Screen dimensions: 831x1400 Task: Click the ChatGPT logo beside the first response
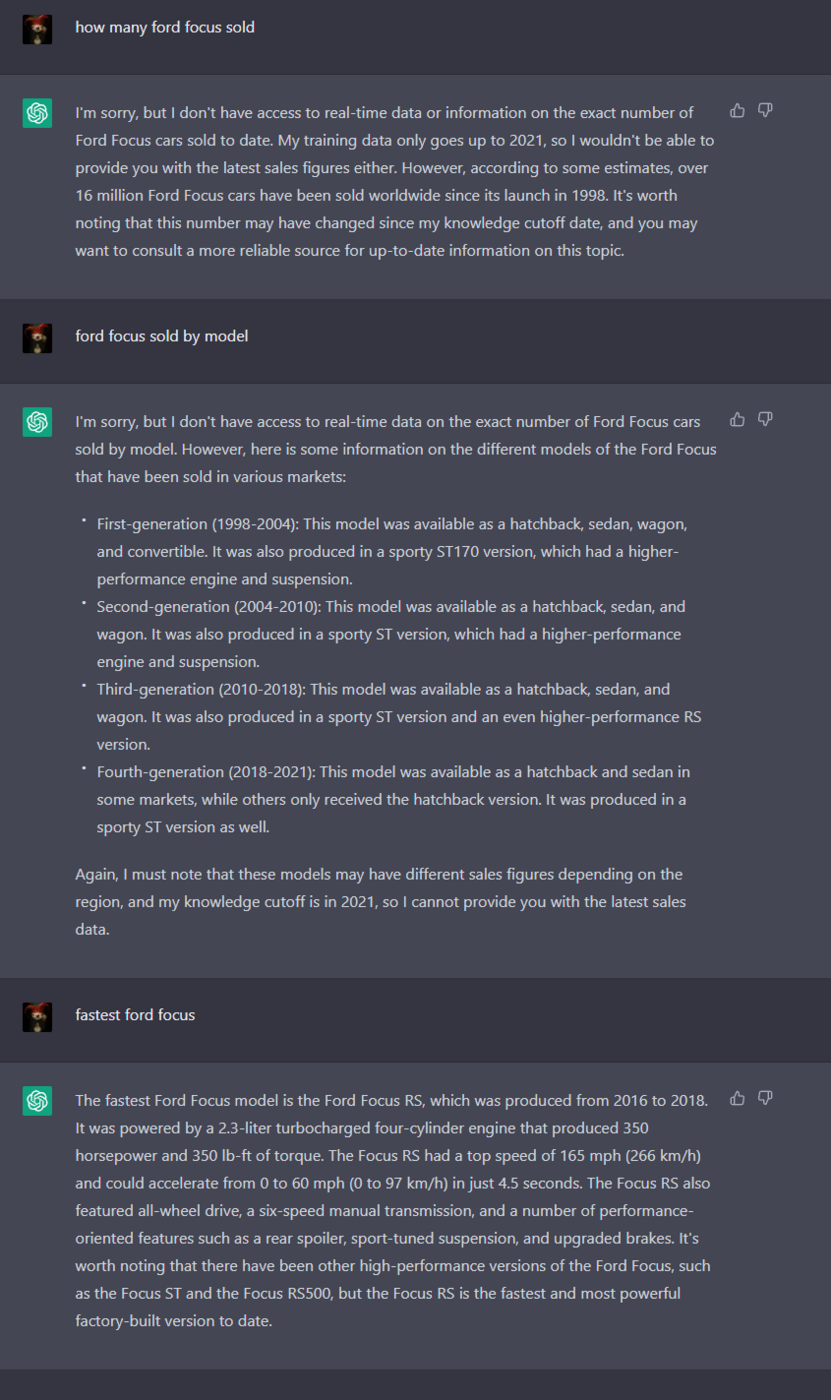[x=38, y=113]
